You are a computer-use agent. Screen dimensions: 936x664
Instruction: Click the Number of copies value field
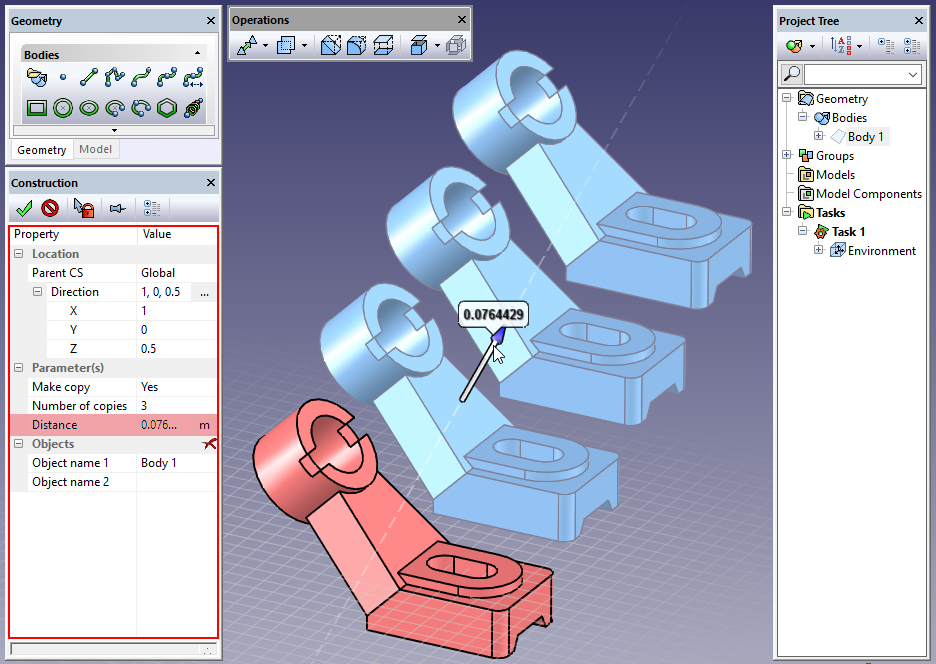click(x=175, y=406)
